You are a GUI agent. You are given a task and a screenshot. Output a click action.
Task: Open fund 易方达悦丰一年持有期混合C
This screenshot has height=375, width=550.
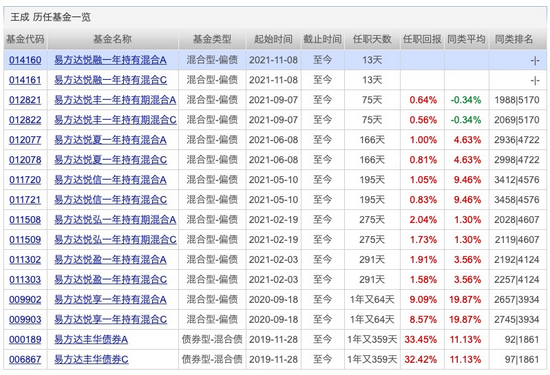(x=115, y=120)
